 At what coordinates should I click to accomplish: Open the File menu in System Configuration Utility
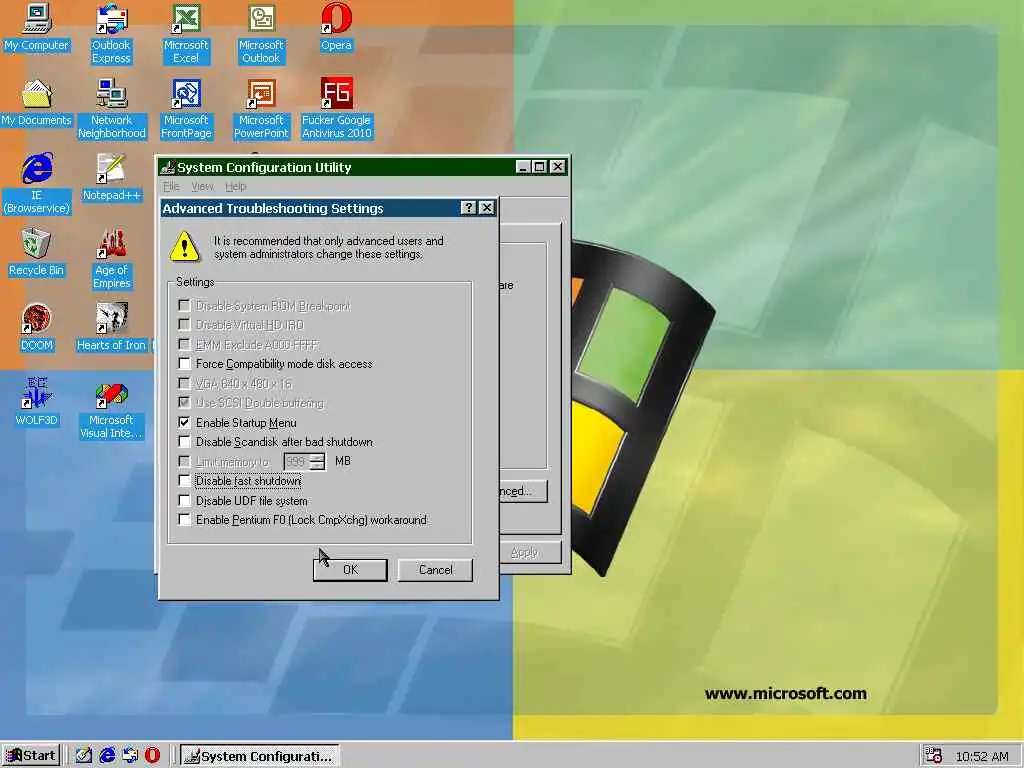coord(171,187)
